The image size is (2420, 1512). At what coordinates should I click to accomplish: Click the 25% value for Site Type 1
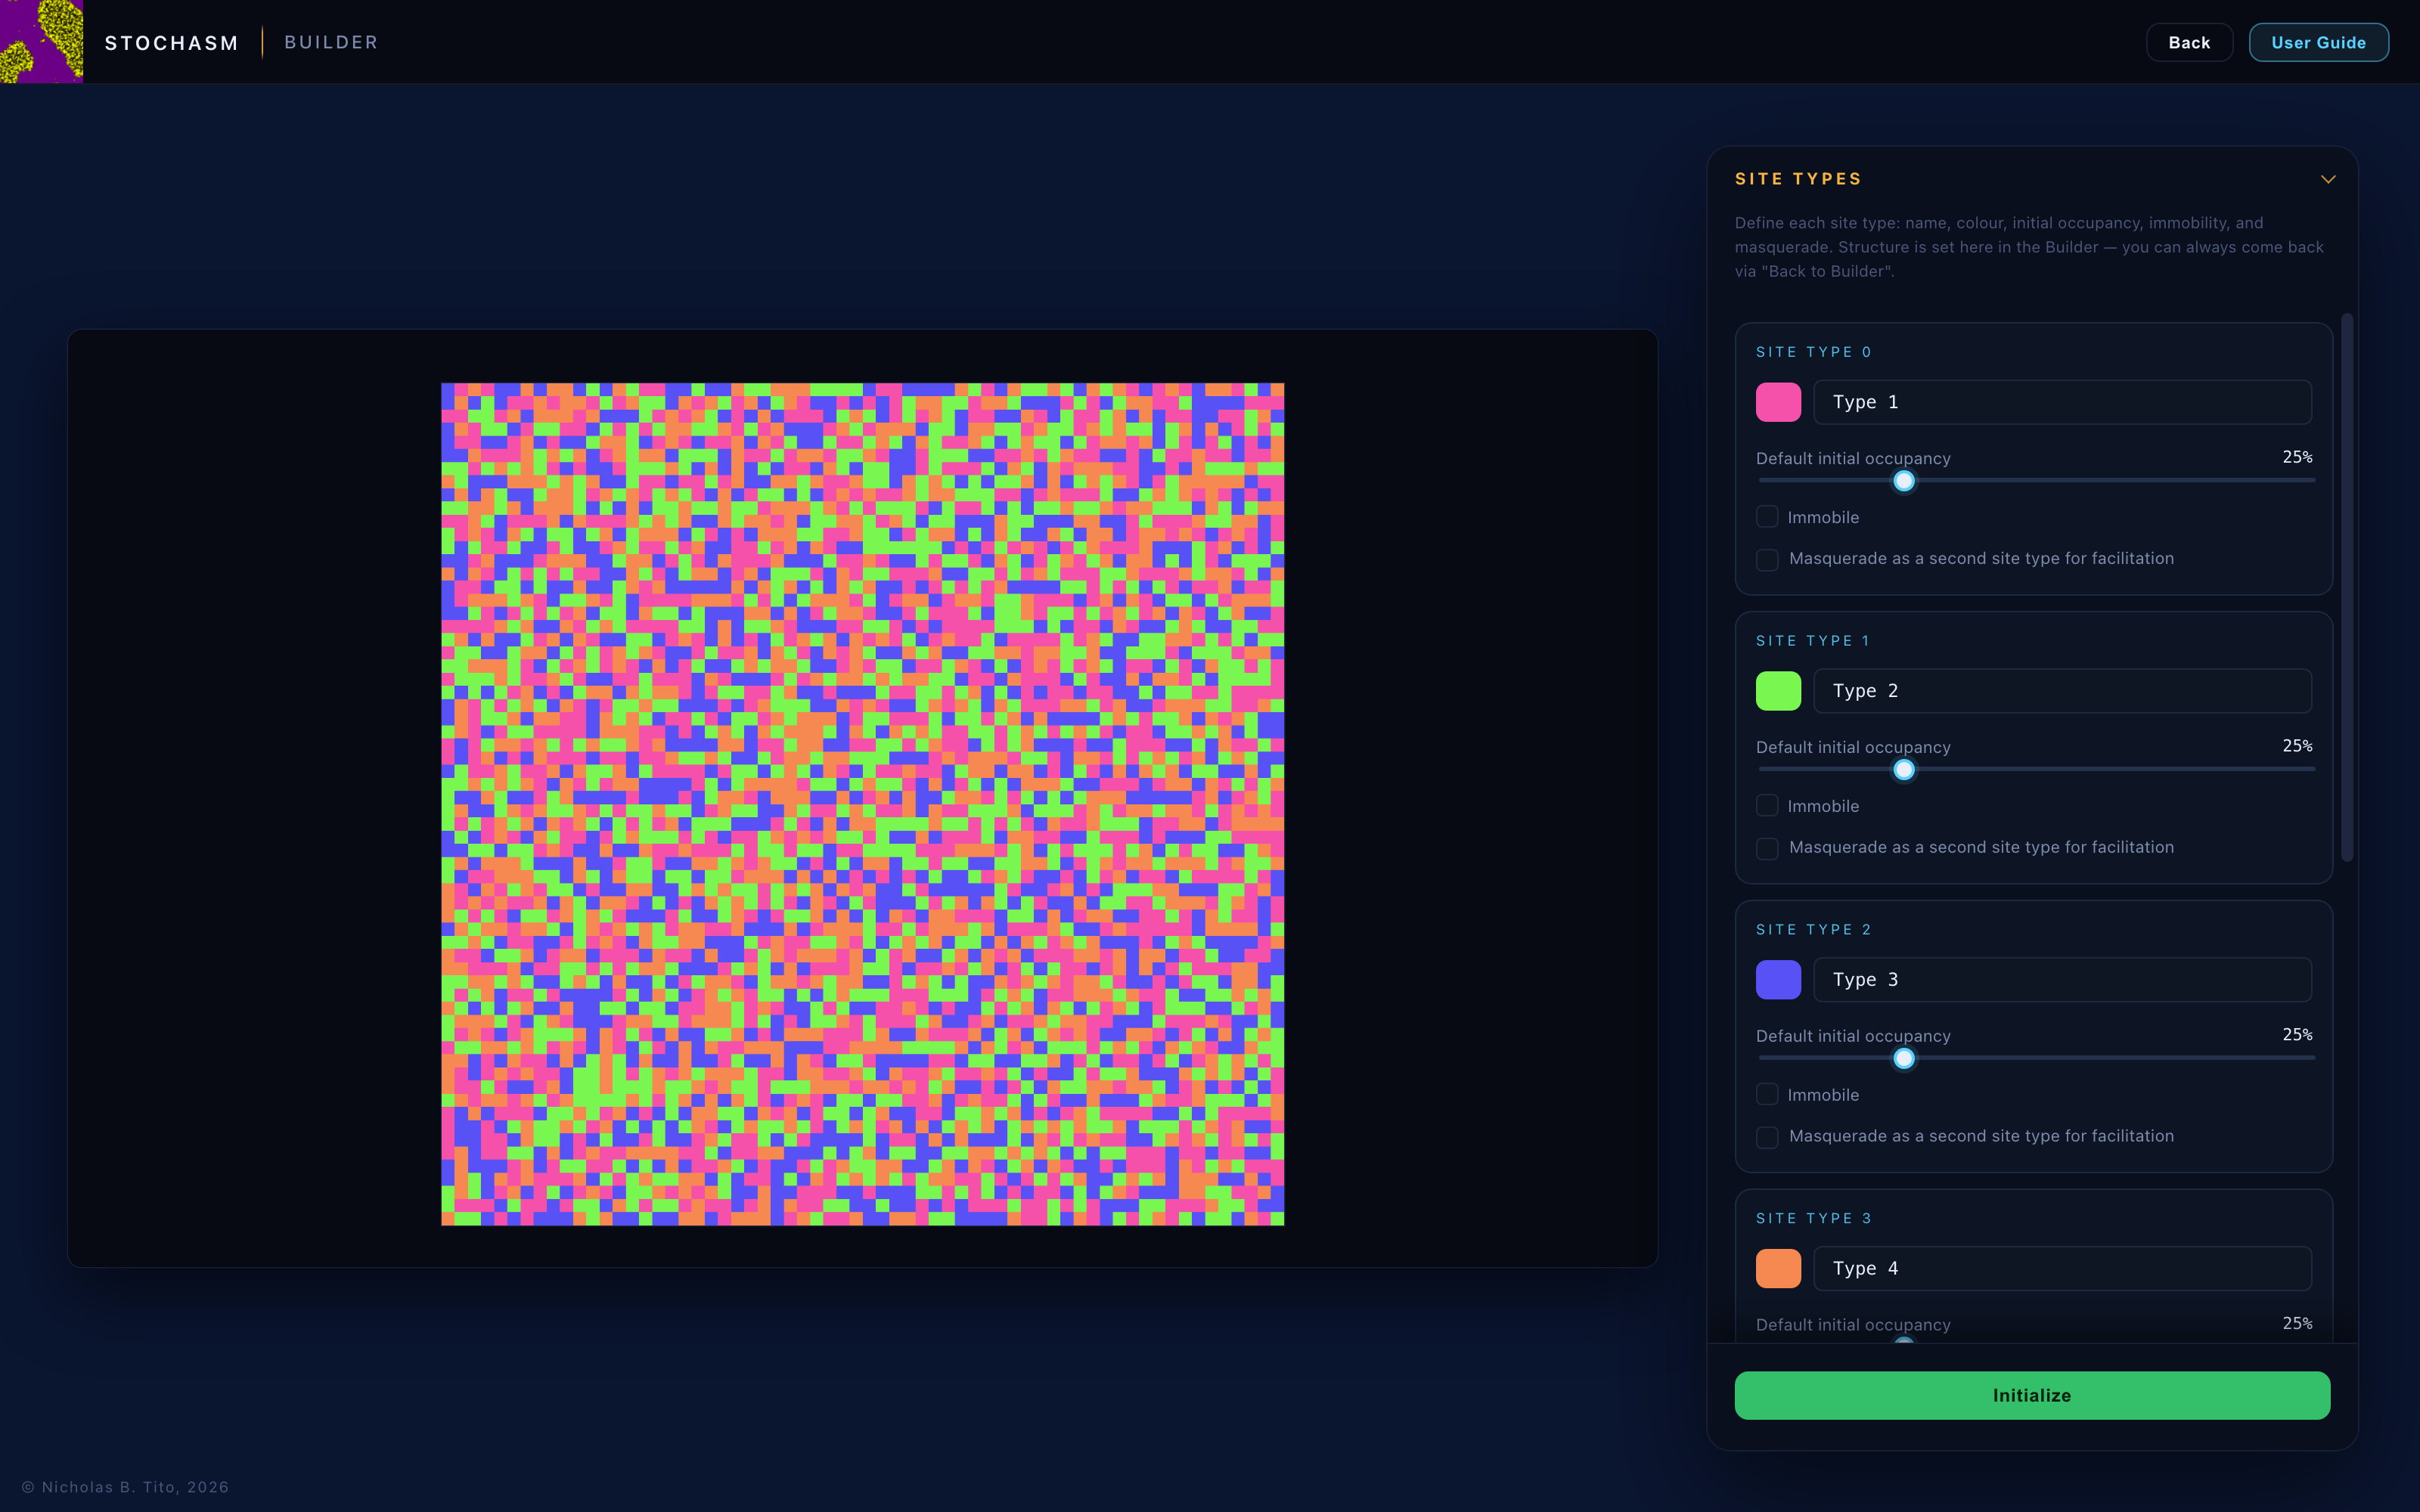pyautogui.click(x=2297, y=746)
